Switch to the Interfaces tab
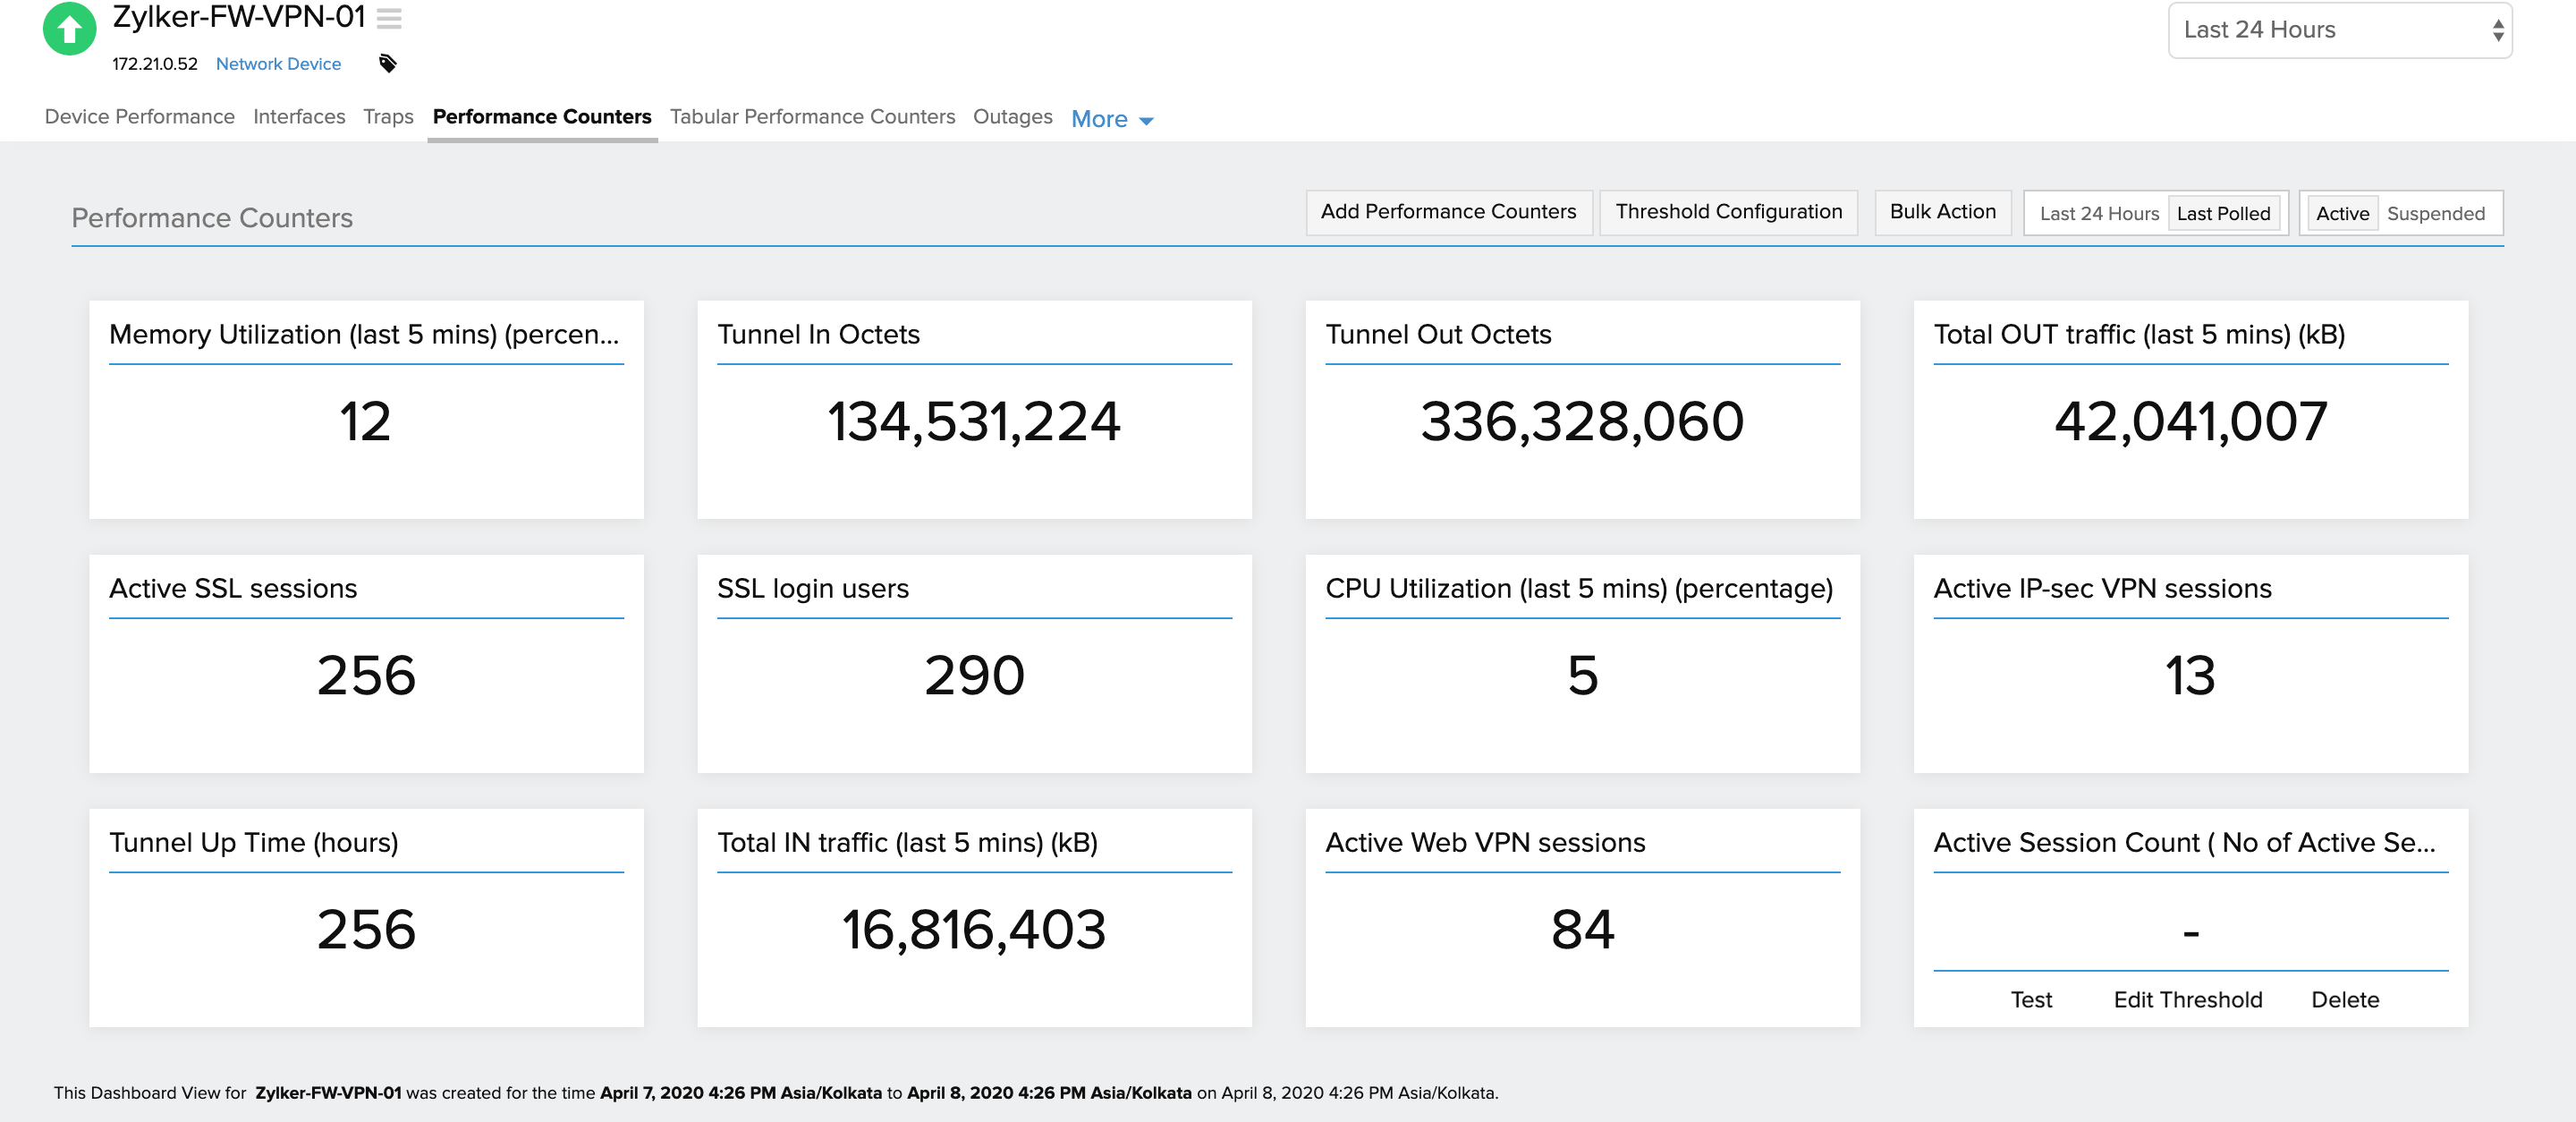 (x=299, y=117)
